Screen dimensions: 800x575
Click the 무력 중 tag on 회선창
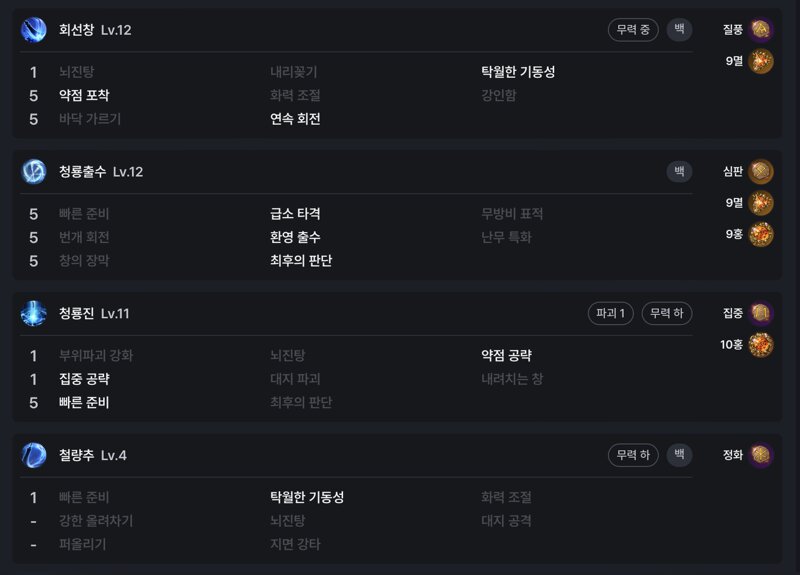coord(633,30)
